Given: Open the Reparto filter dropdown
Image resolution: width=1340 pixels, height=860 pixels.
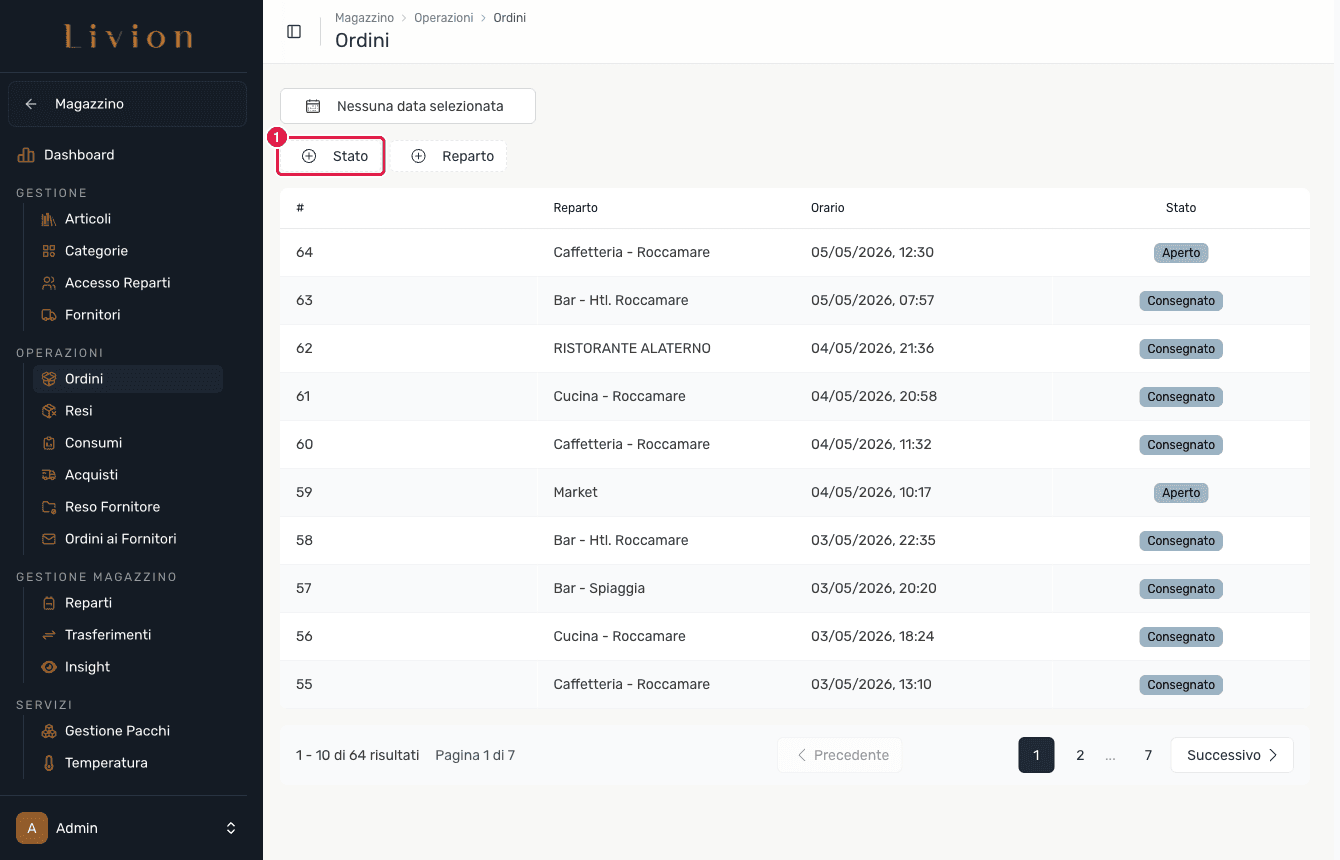Looking at the screenshot, I should (x=449, y=156).
